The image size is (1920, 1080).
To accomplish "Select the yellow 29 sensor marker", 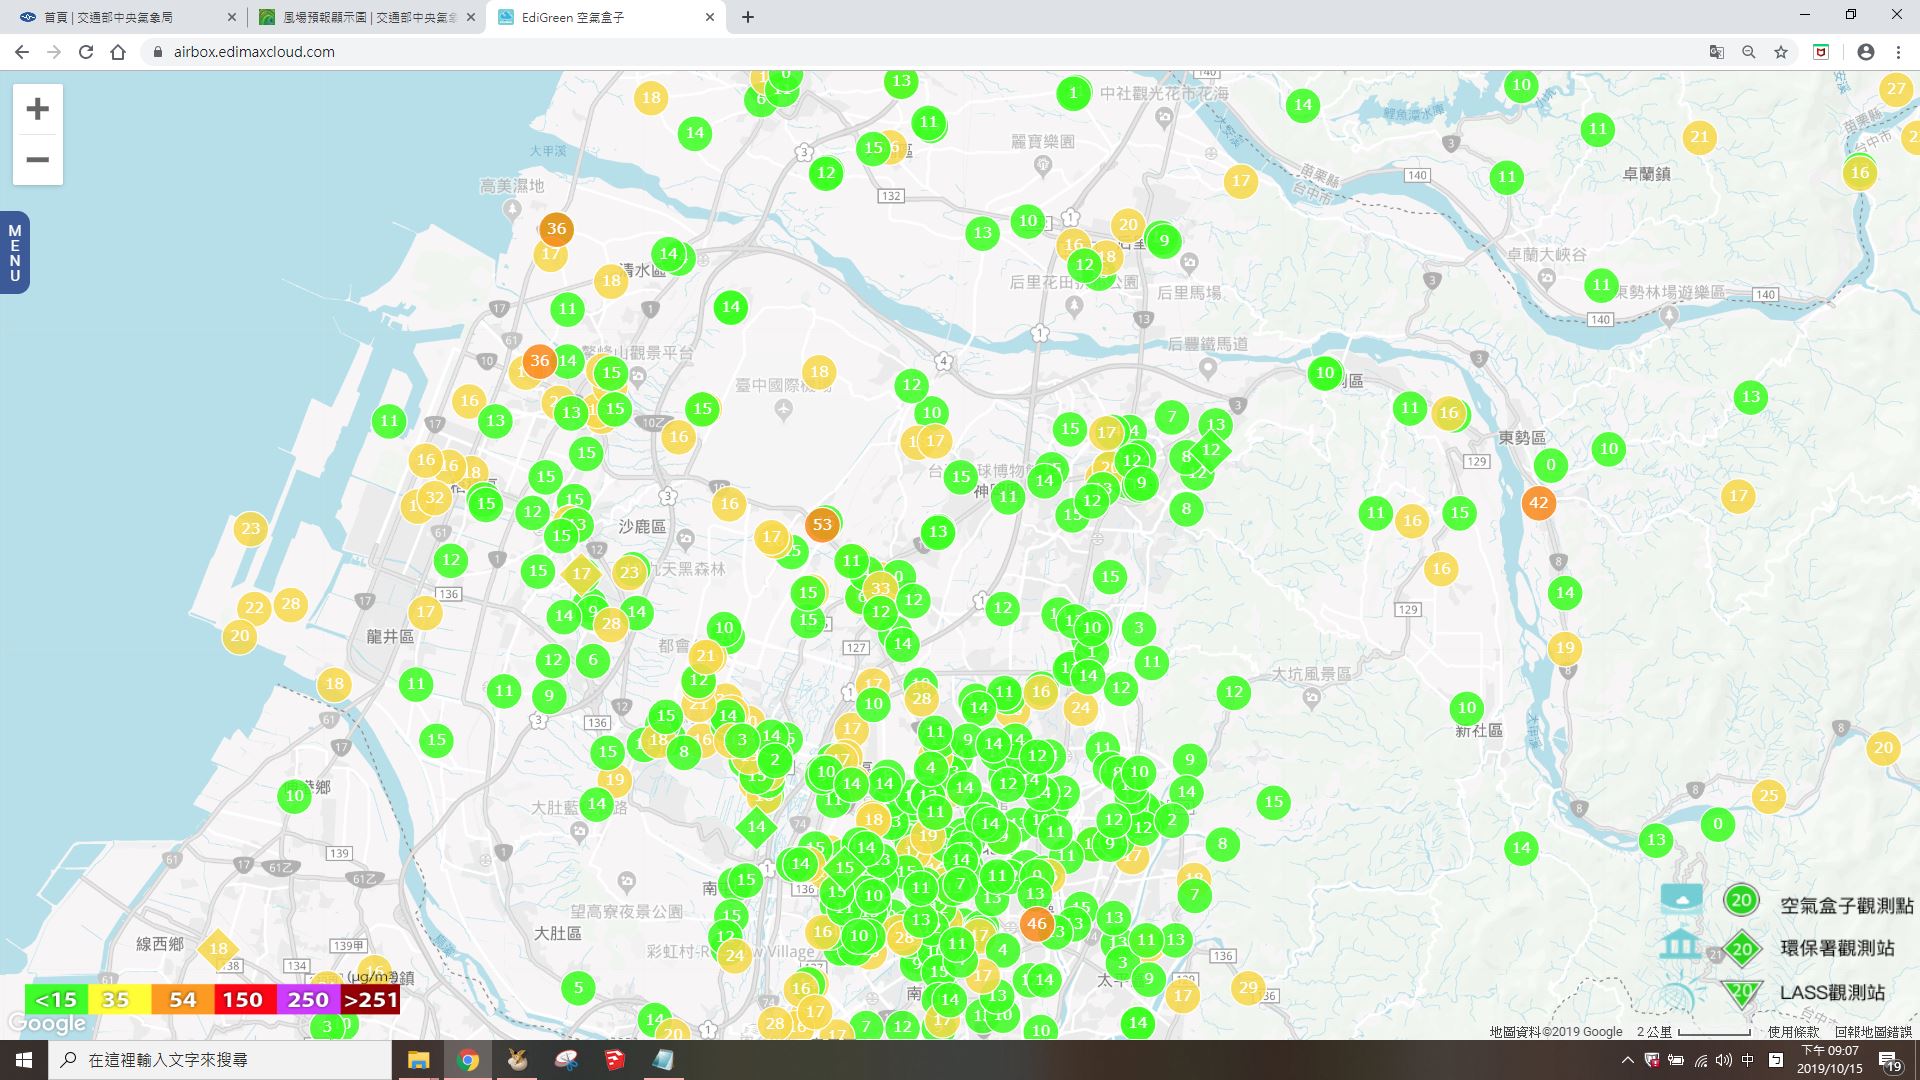I will (1248, 988).
